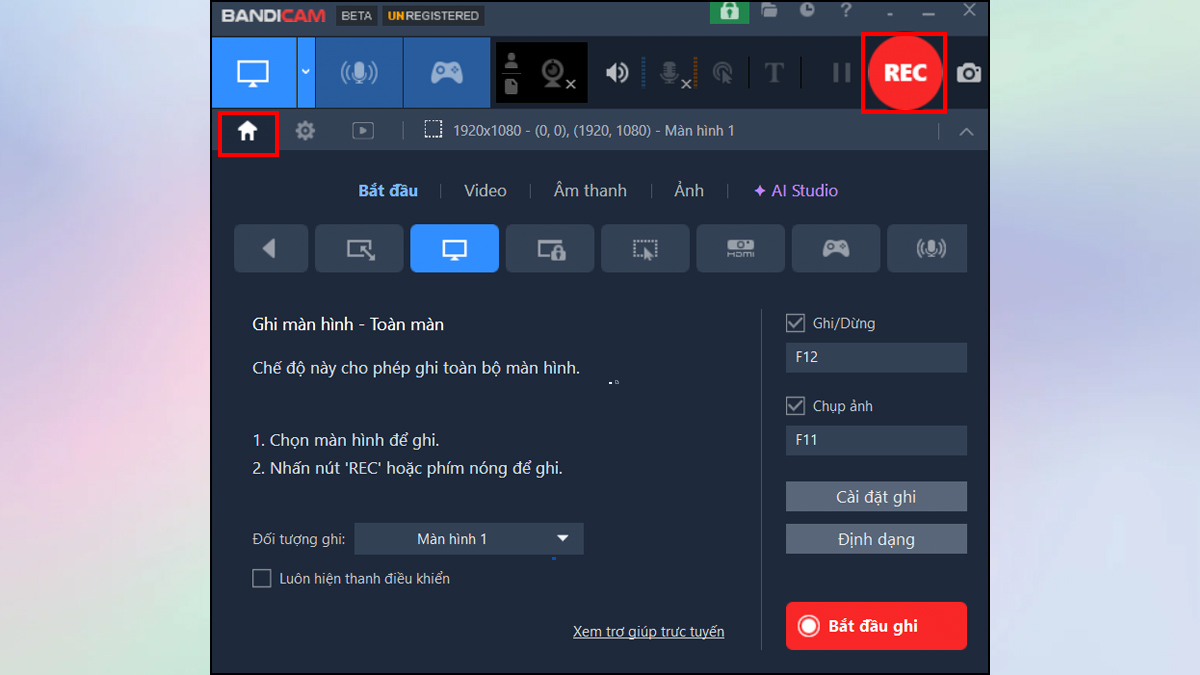Image resolution: width=1200 pixels, height=675 pixels.
Task: Switch to game recording mode in top bar
Action: pyautogui.click(x=446, y=73)
